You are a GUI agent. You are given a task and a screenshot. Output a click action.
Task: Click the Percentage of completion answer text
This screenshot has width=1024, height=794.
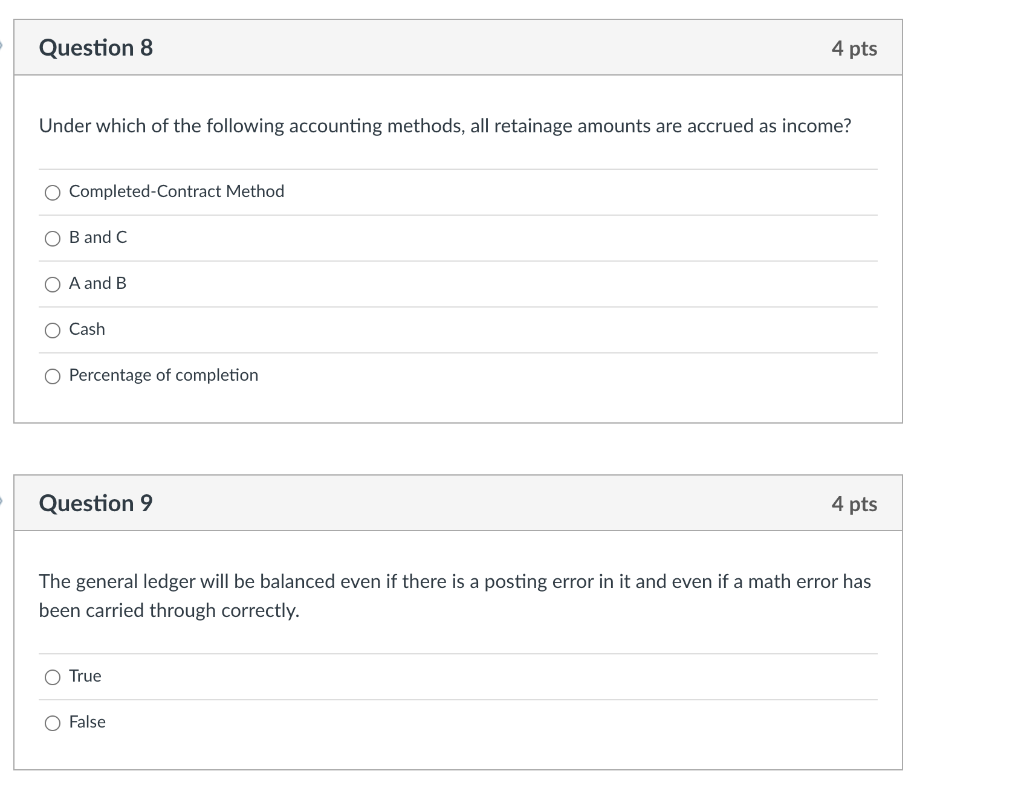coord(163,375)
